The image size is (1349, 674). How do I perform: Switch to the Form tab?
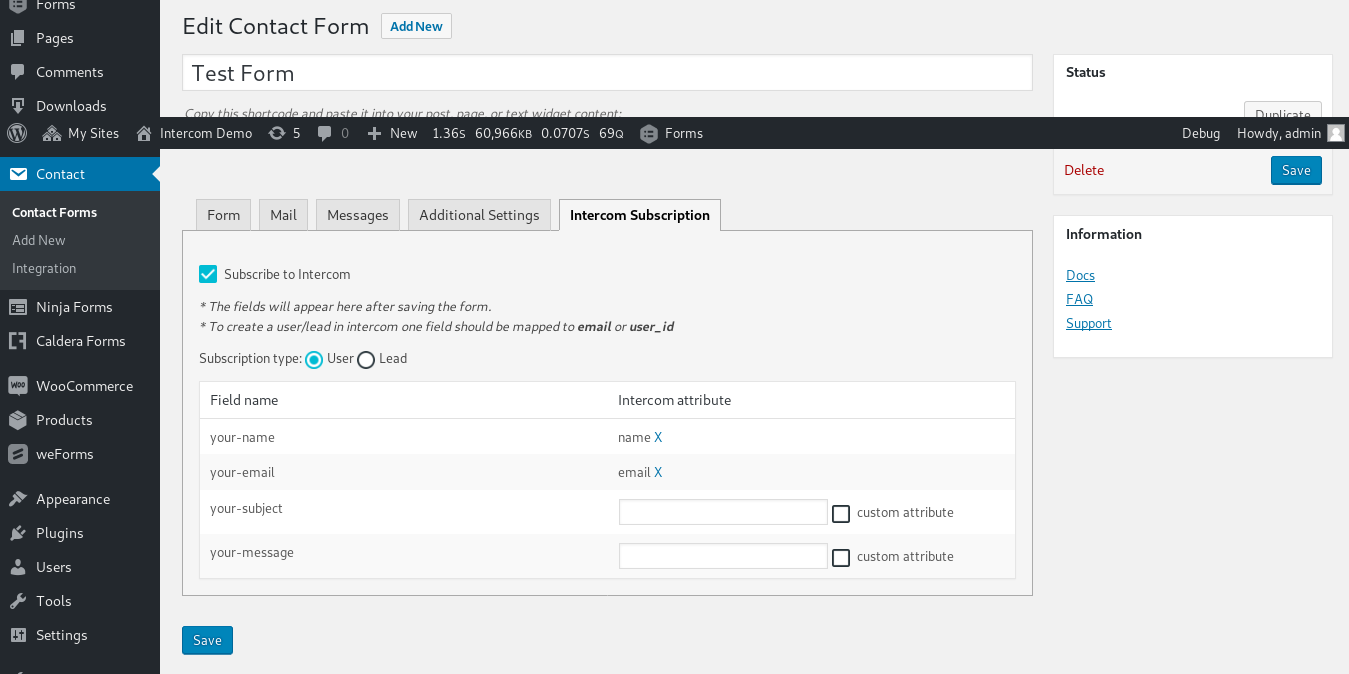(x=224, y=215)
